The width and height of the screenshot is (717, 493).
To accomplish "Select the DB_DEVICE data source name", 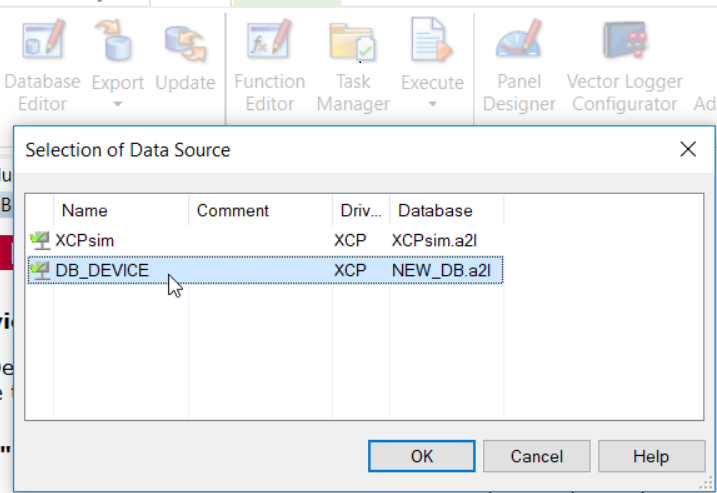I will pyautogui.click(x=102, y=271).
